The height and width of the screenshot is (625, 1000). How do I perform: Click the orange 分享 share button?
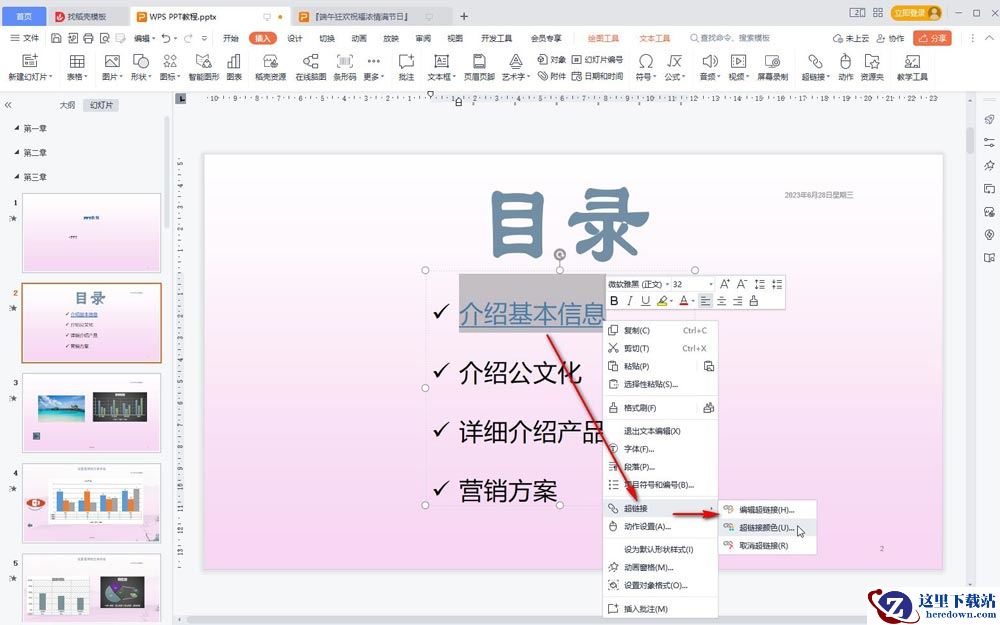pos(932,38)
